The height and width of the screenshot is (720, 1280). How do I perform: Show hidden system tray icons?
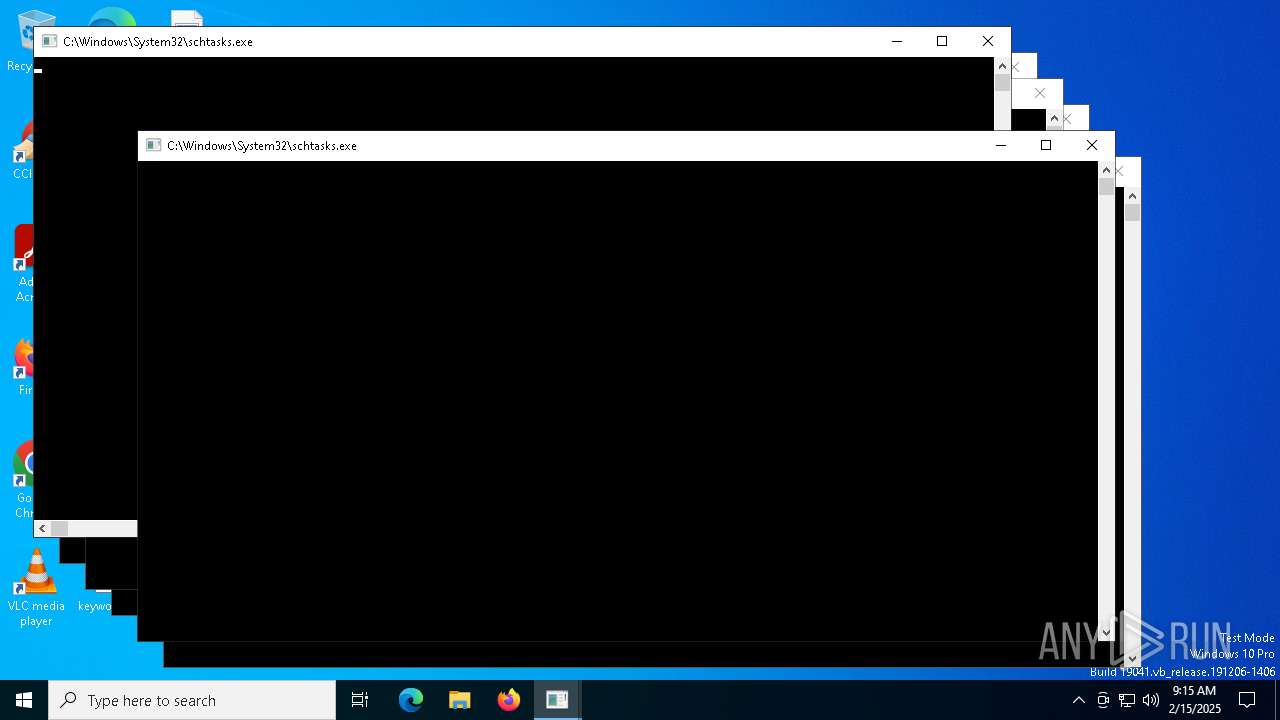click(x=1078, y=700)
